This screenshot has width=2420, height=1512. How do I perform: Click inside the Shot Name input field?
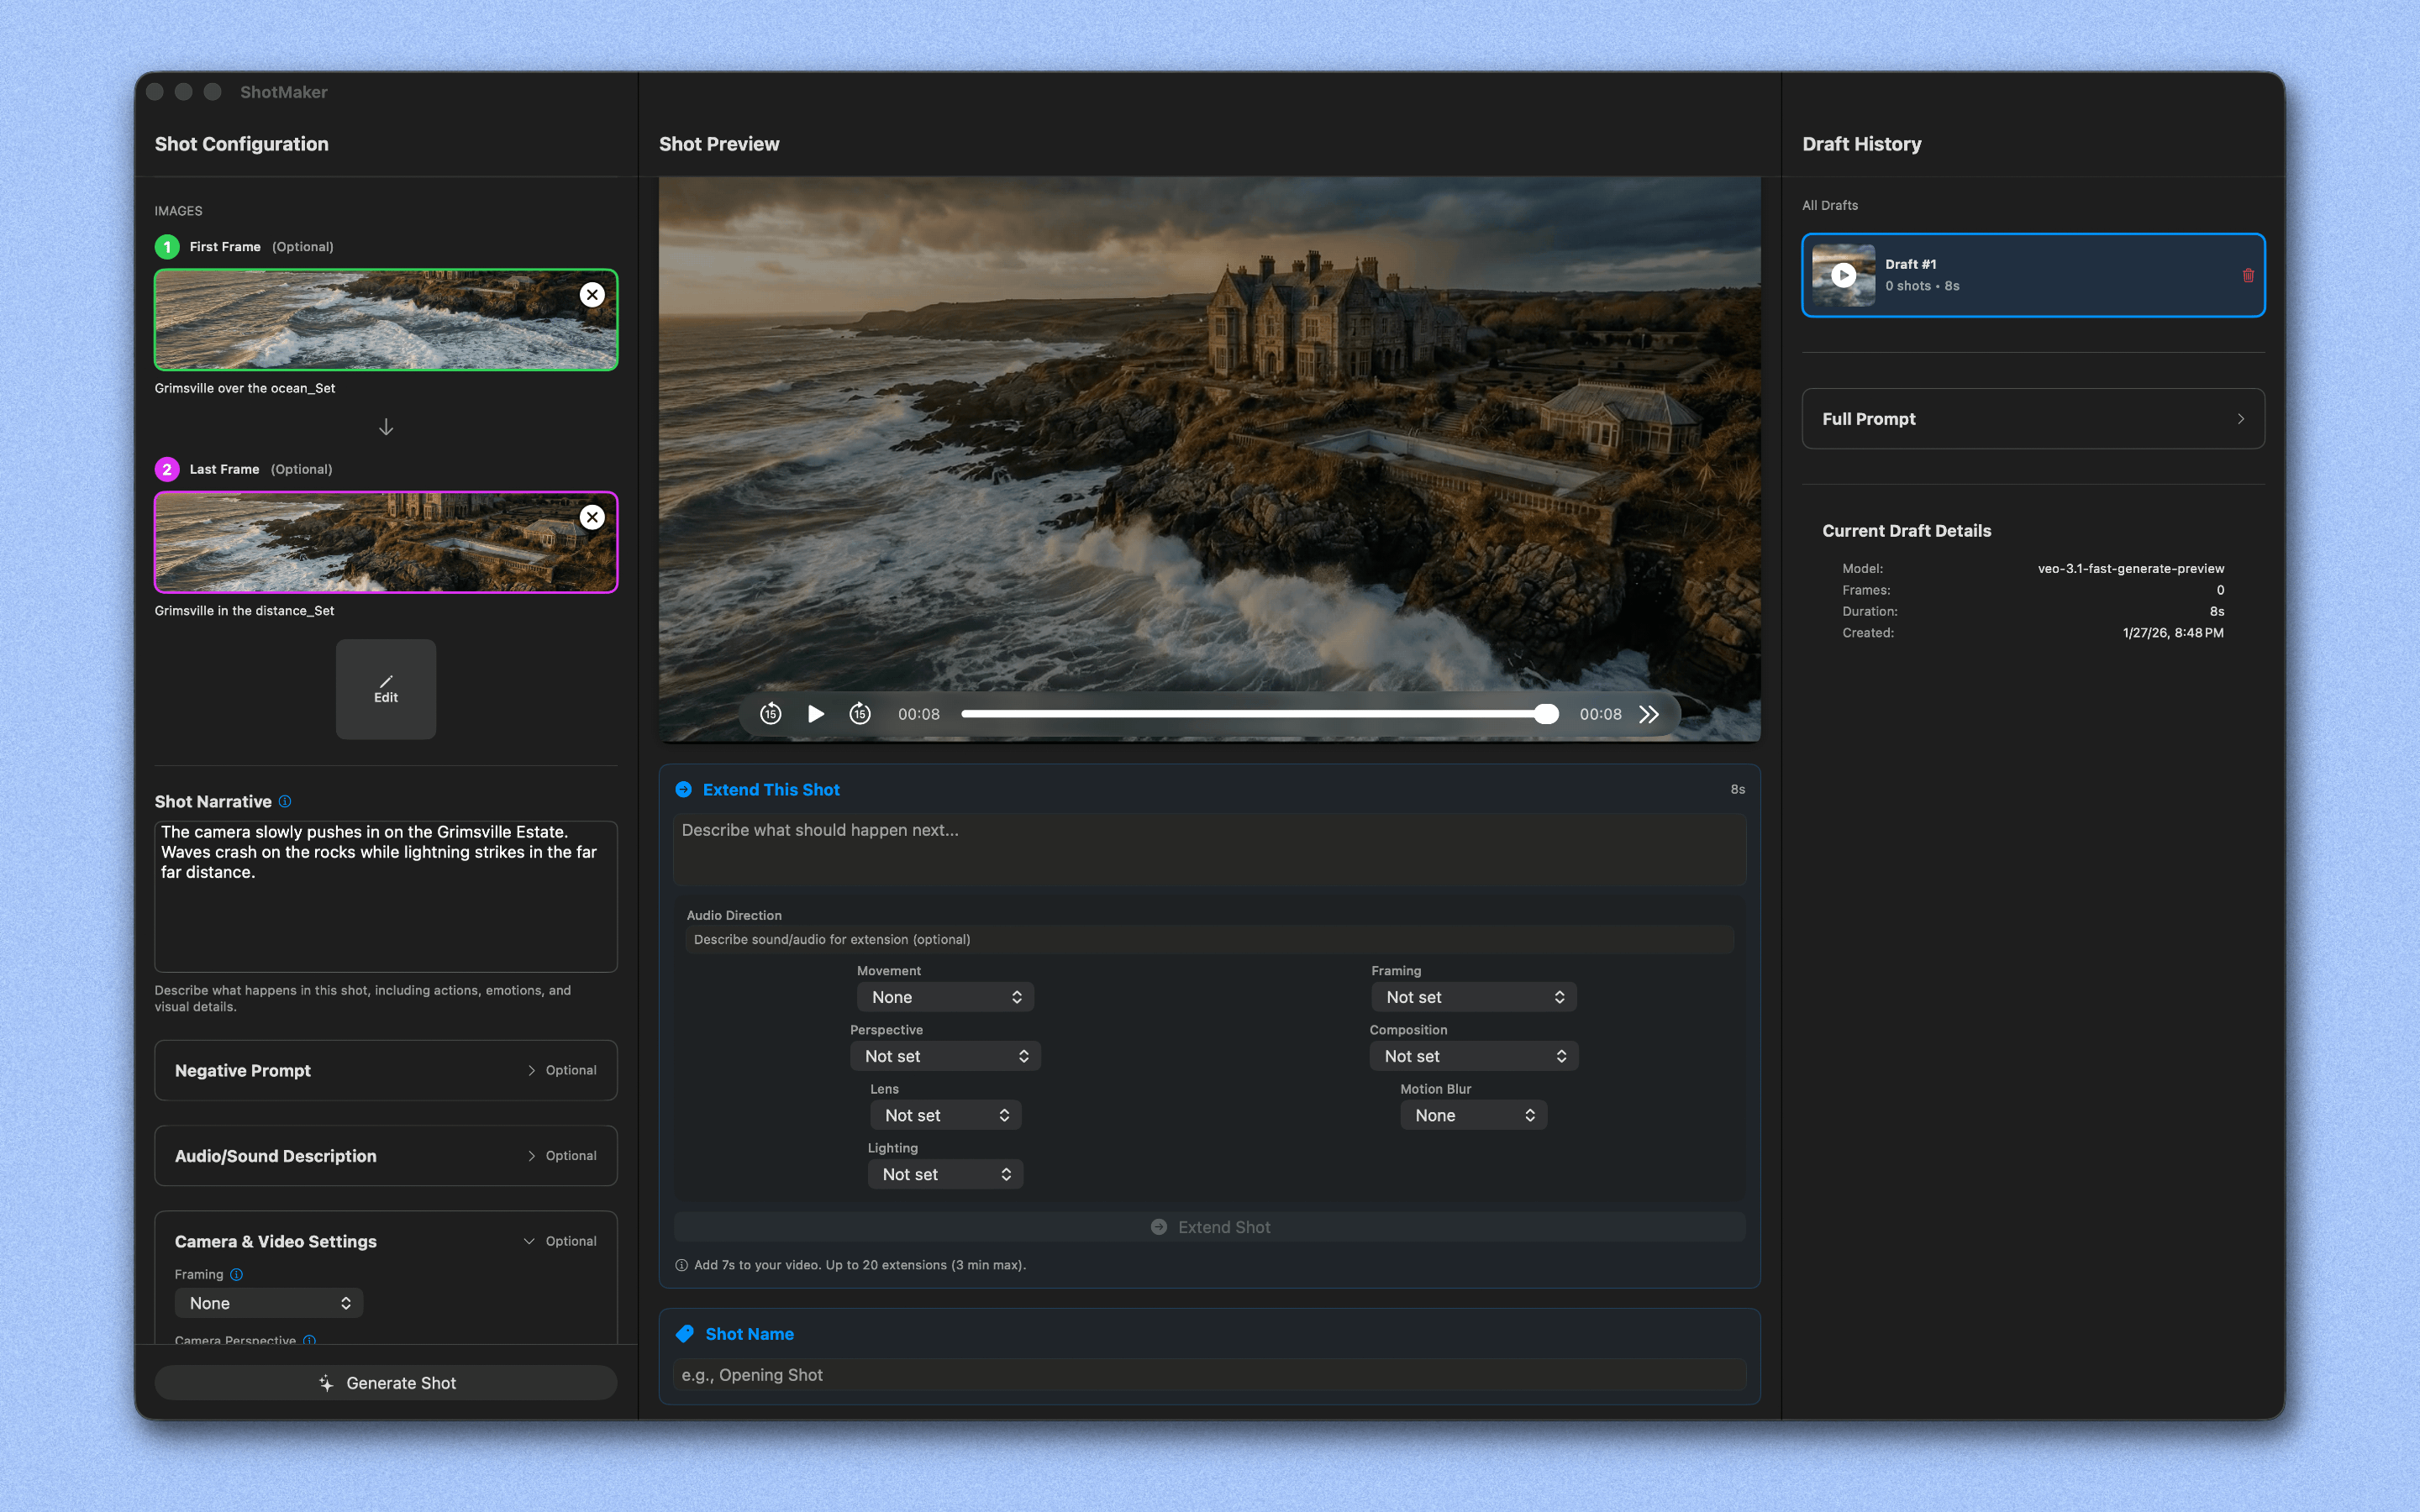(1209, 1374)
